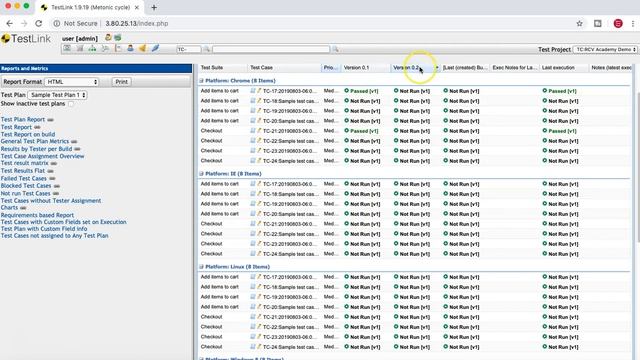The height and width of the screenshot is (360, 640).
Task: Click spreadsheet icon next to Test Plan Report link
Action: coord(50,120)
